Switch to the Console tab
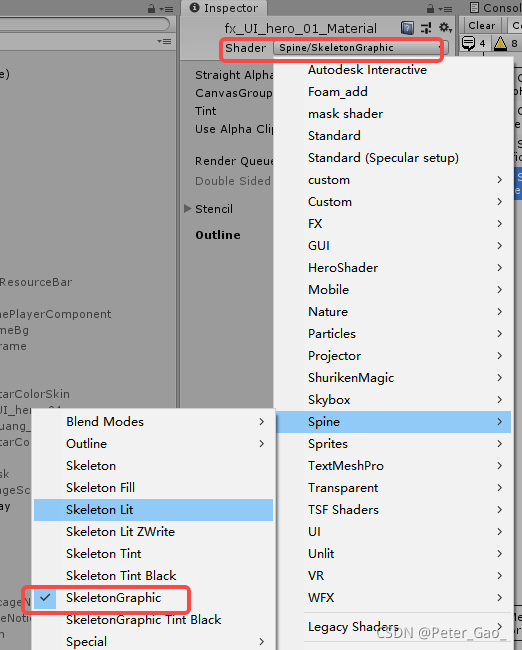 (493, 8)
